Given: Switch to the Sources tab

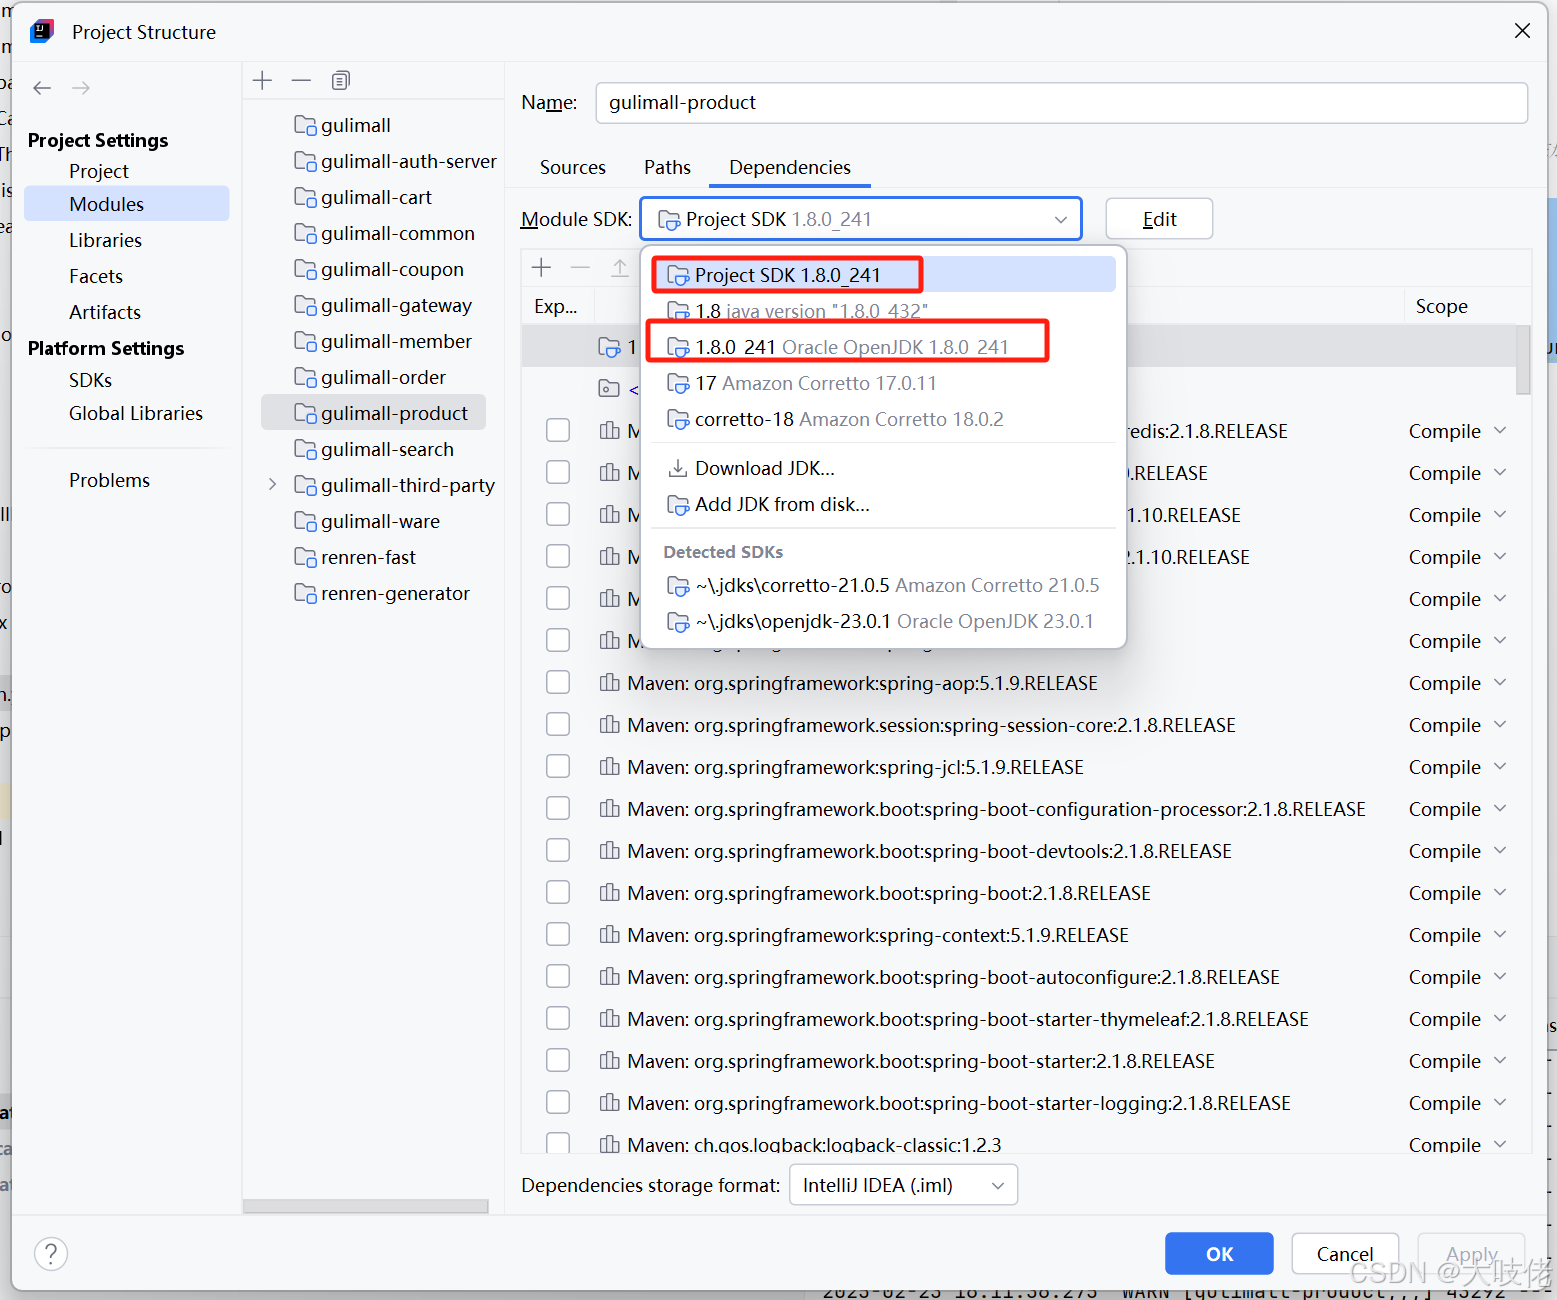Looking at the screenshot, I should (x=572, y=167).
